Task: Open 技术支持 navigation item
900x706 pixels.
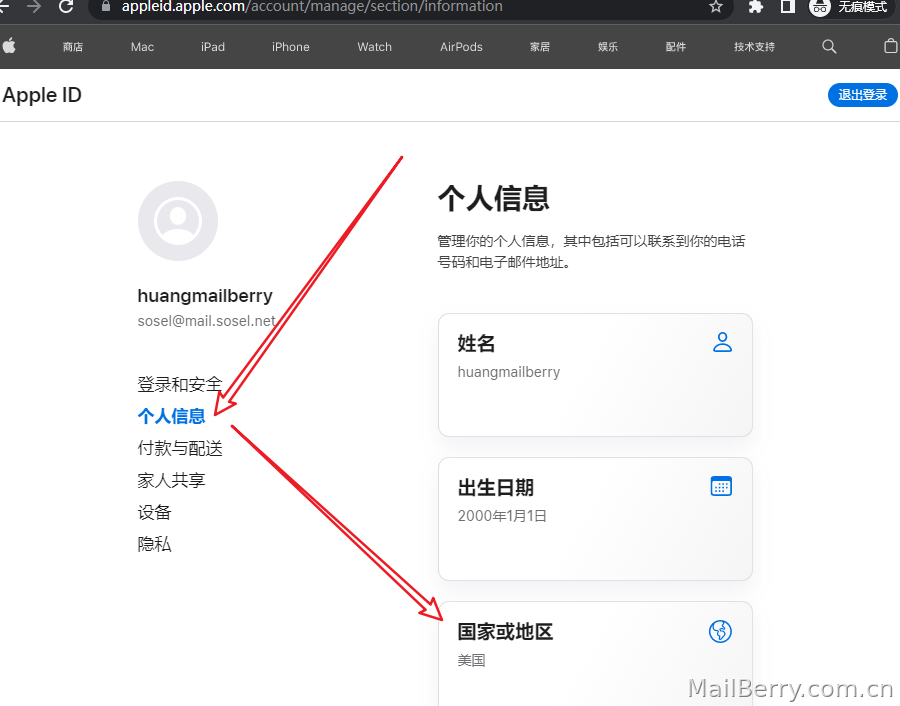Action: point(754,47)
